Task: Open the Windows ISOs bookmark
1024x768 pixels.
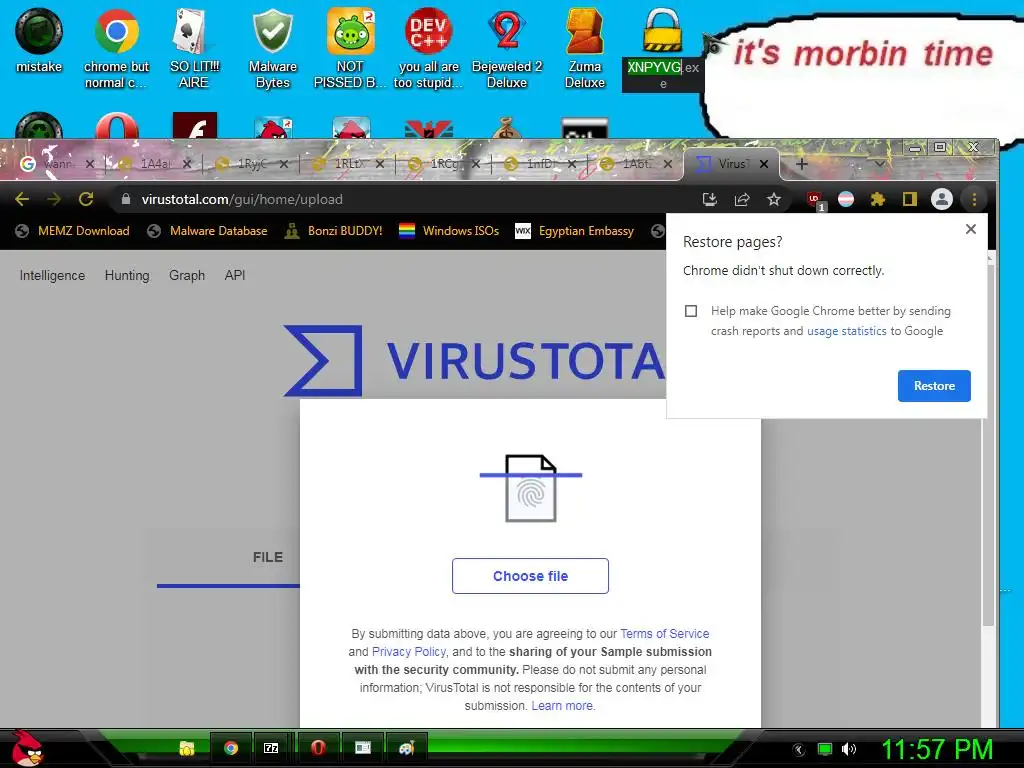Action: click(x=449, y=231)
